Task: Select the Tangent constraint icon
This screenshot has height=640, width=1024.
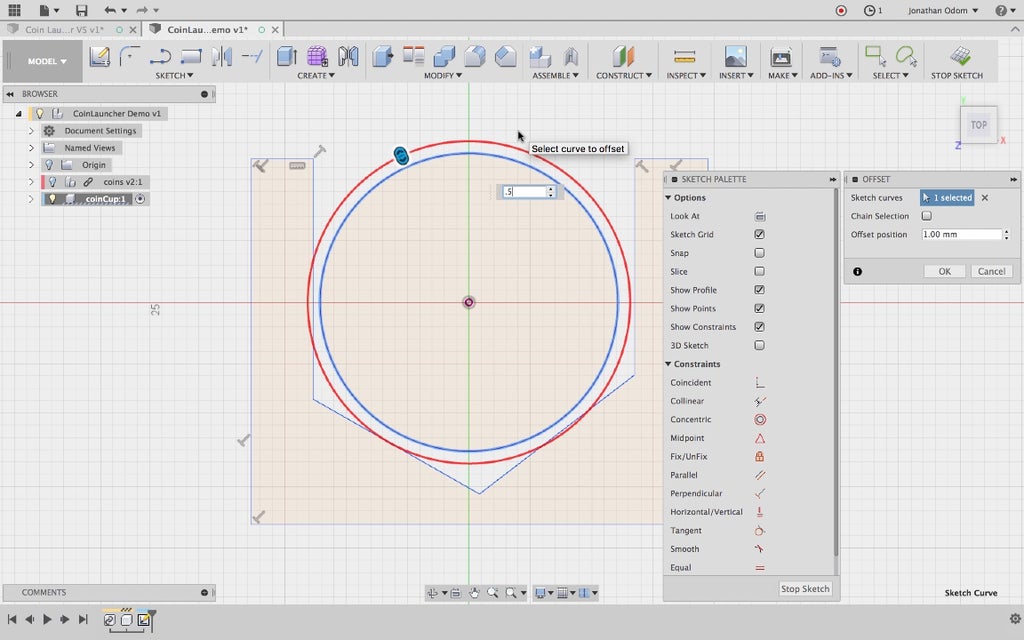Action: click(760, 531)
